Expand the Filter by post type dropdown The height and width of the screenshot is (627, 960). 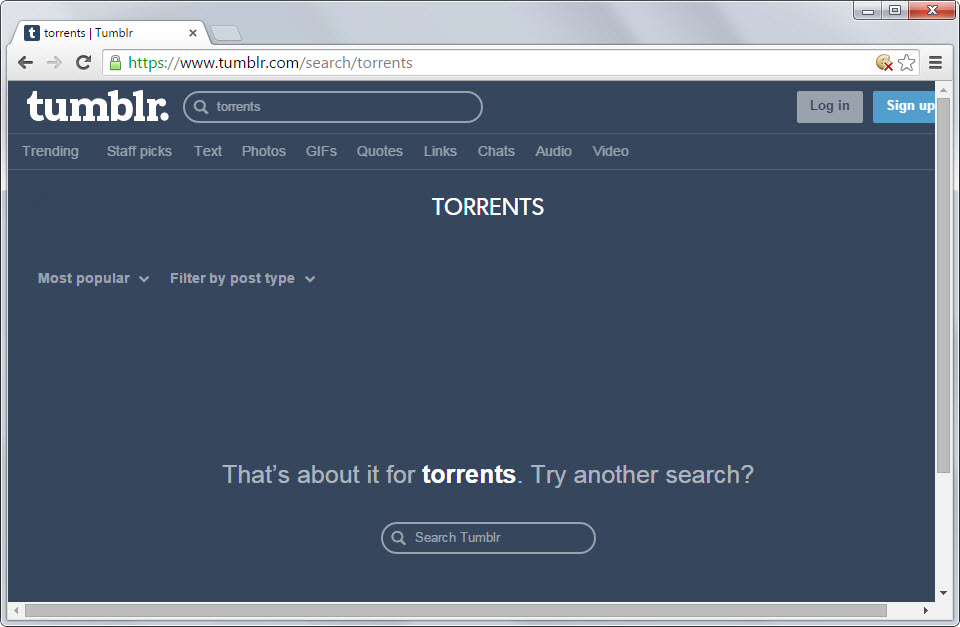pos(242,279)
